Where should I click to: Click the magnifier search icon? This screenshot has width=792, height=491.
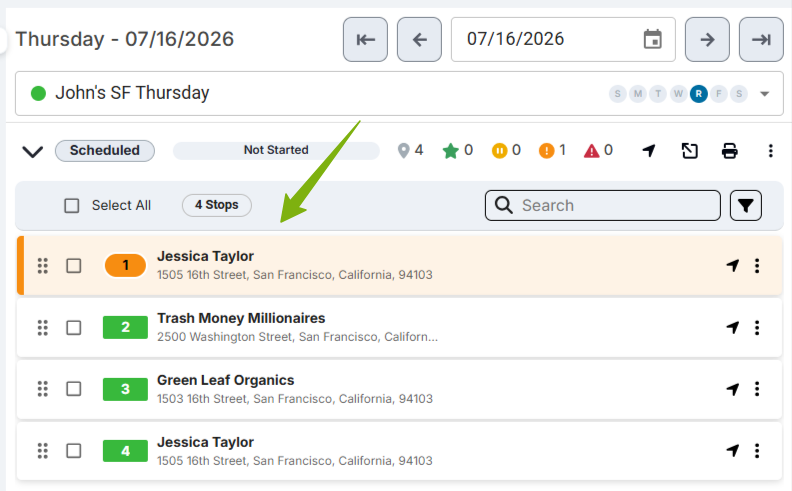[x=504, y=205]
